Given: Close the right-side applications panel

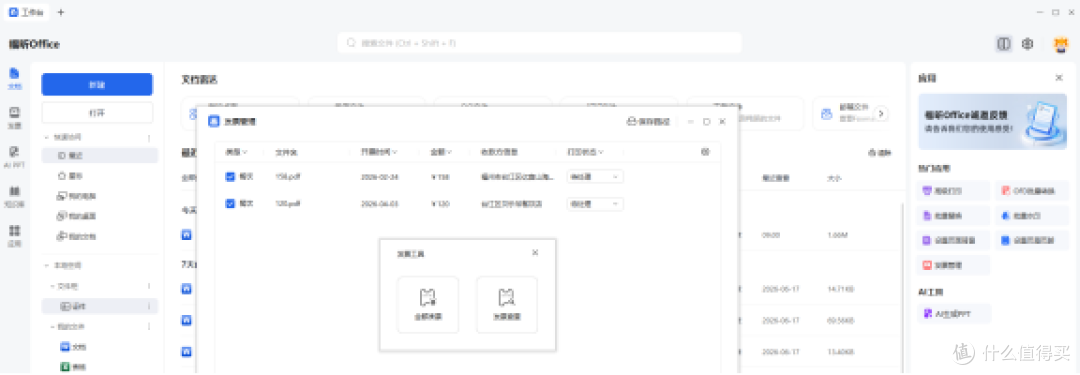Looking at the screenshot, I should (1059, 78).
